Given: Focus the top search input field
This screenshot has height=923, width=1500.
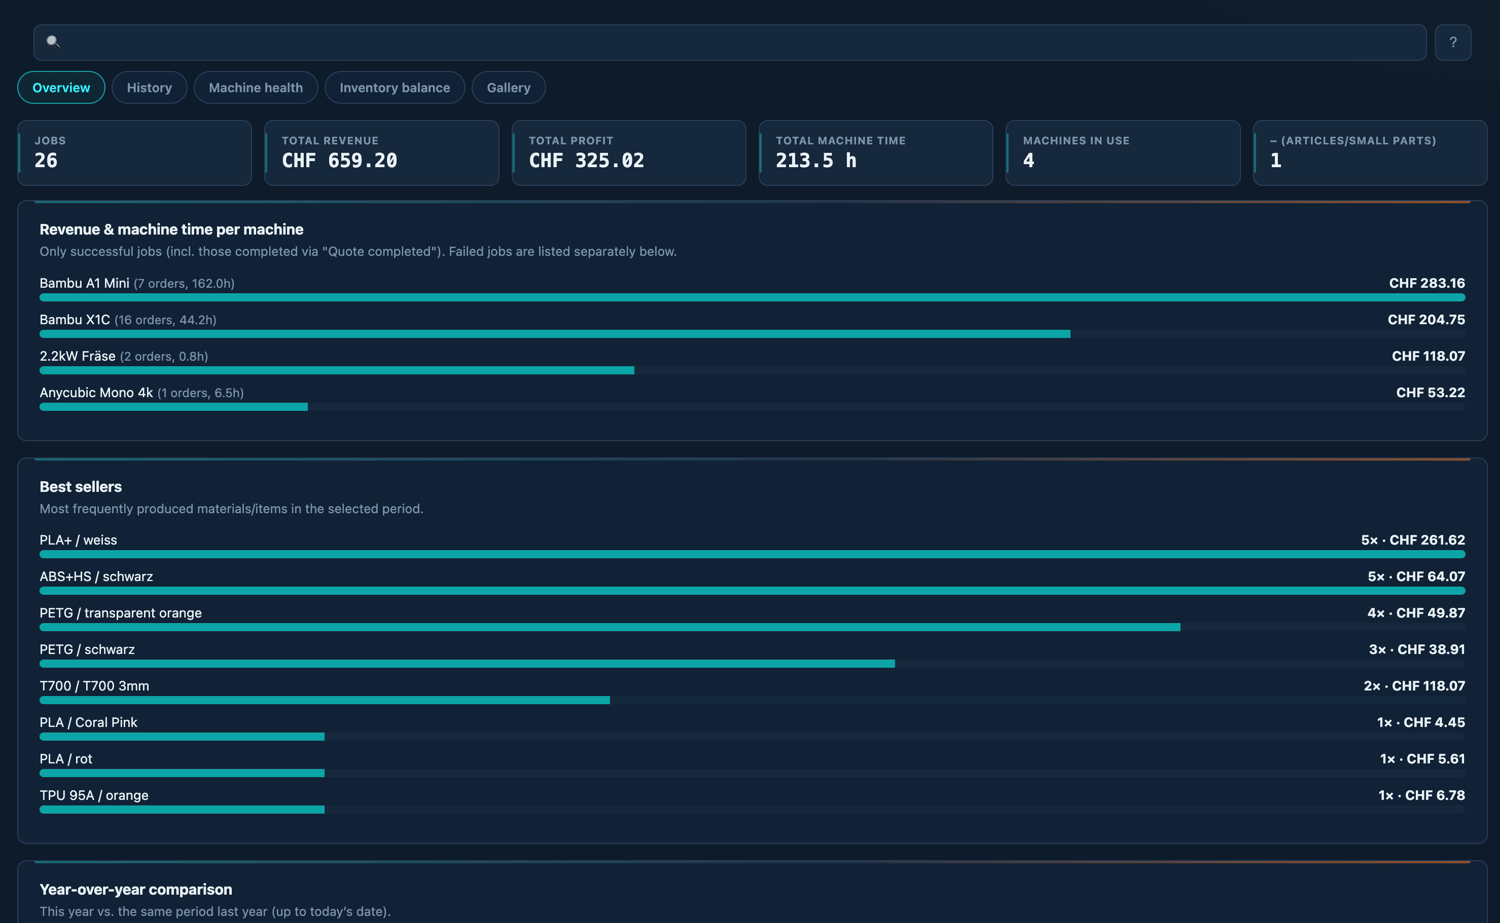Looking at the screenshot, I should pos(730,42).
